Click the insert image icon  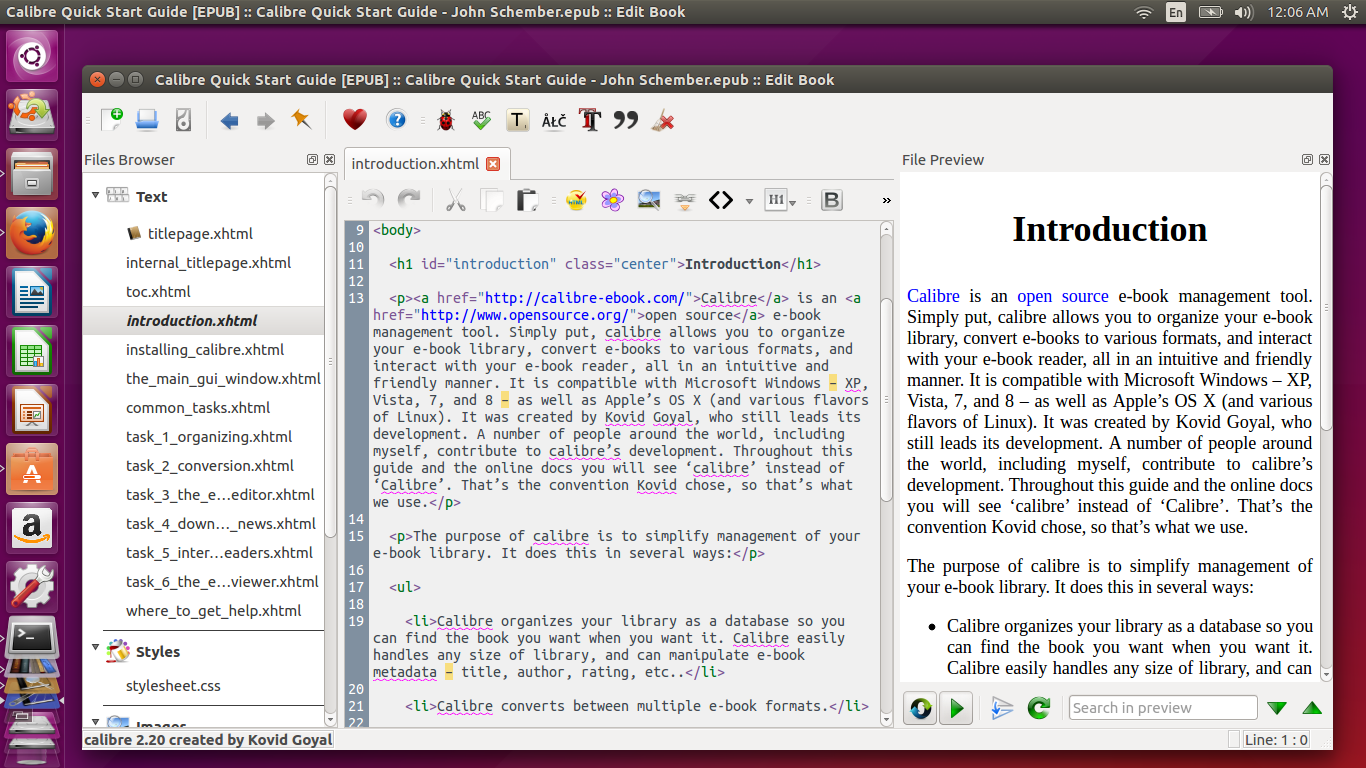(x=648, y=200)
